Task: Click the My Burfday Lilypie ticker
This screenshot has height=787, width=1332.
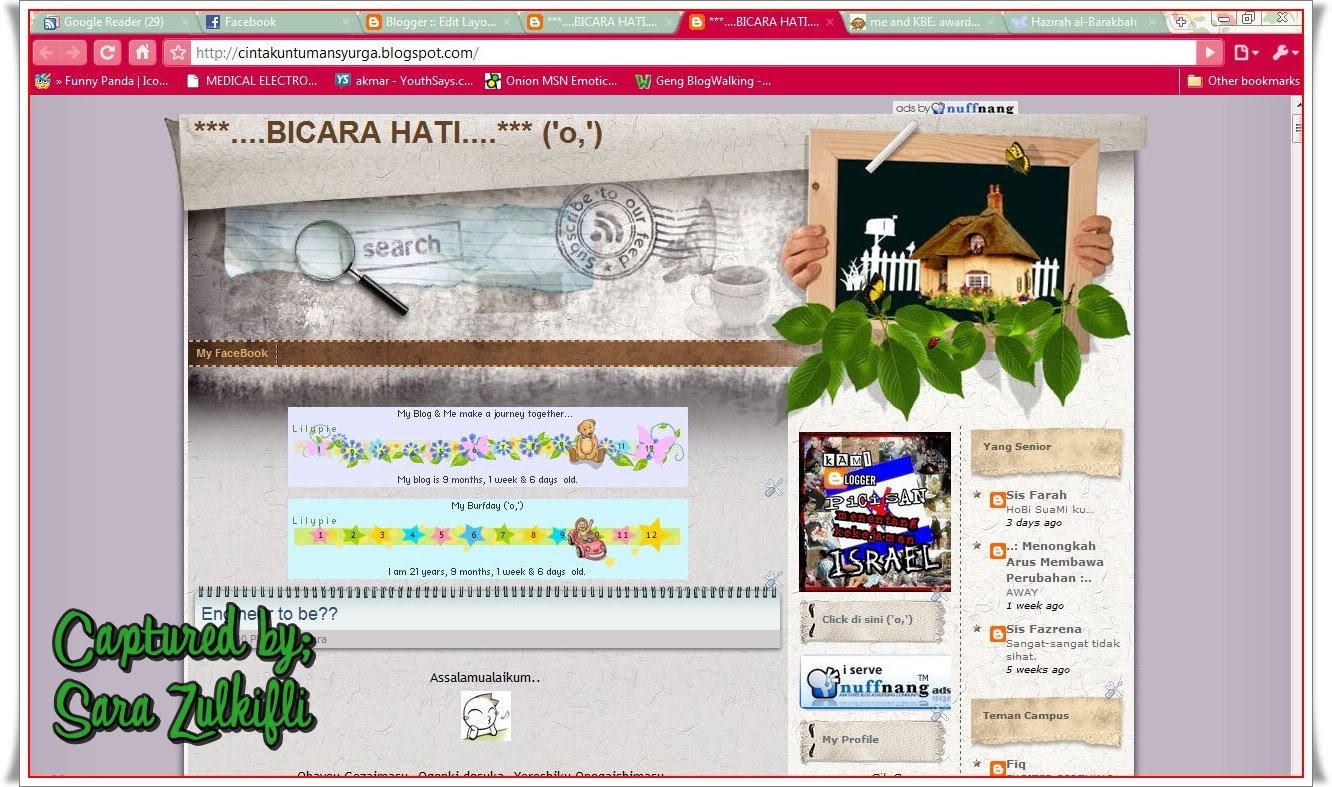Action: [488, 539]
